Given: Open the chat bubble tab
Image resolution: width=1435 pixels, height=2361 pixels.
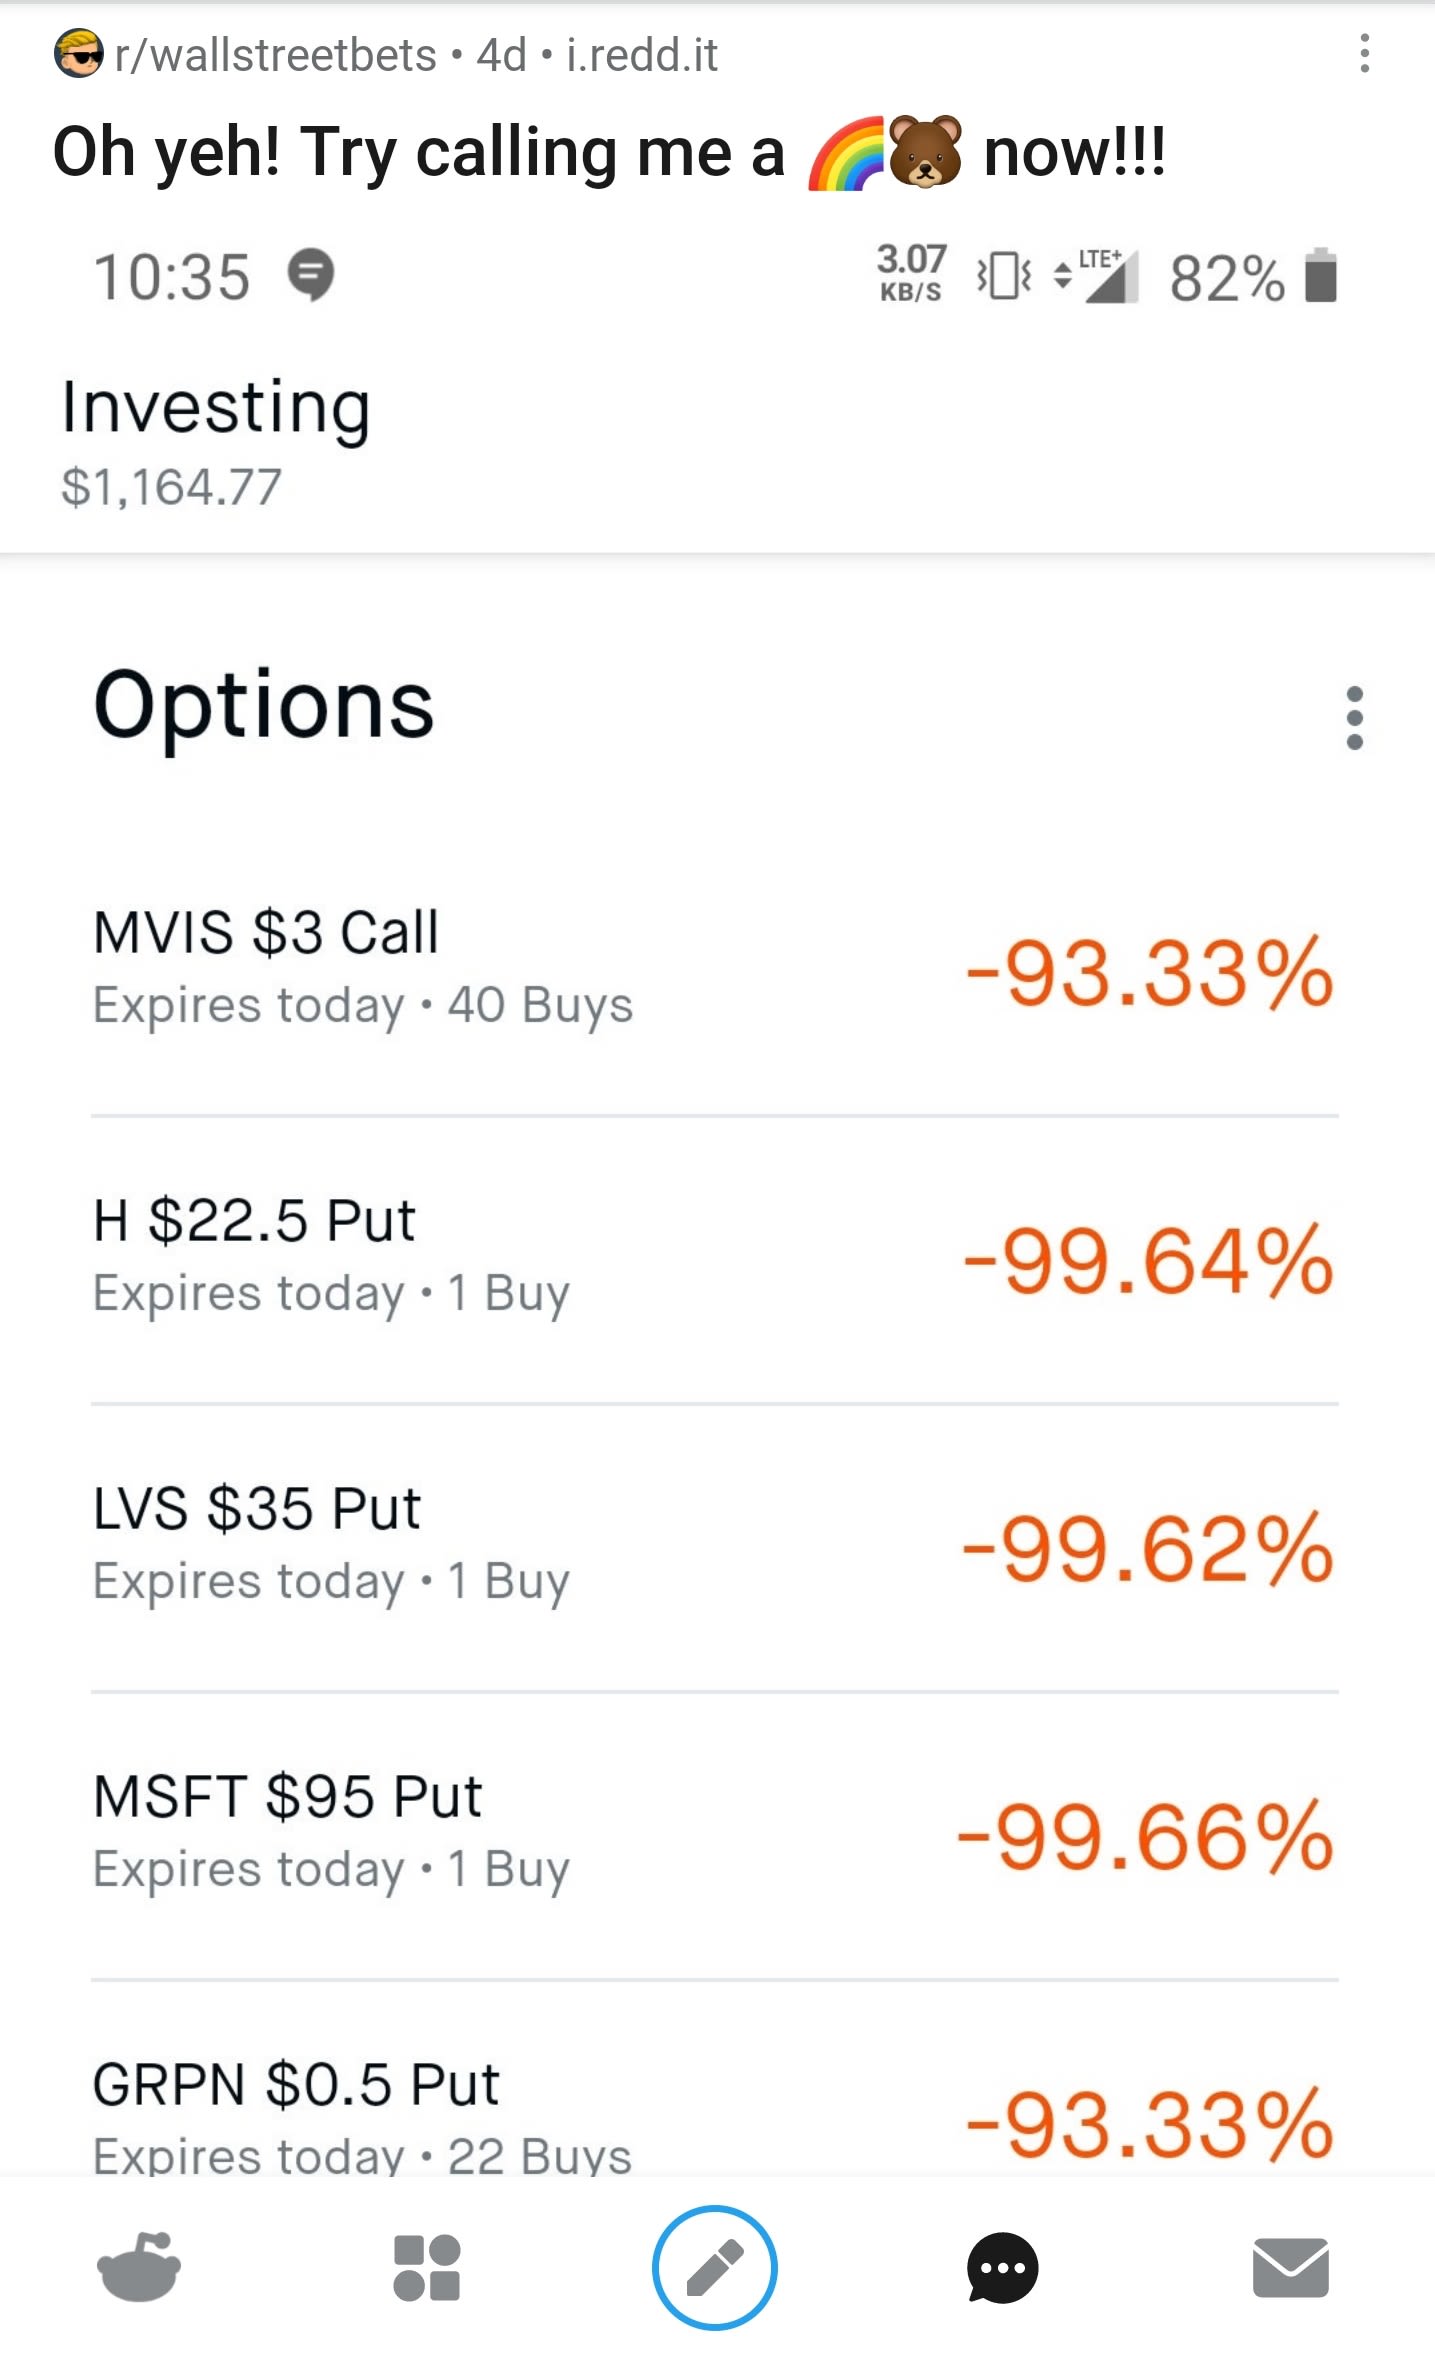Looking at the screenshot, I should [1002, 2268].
